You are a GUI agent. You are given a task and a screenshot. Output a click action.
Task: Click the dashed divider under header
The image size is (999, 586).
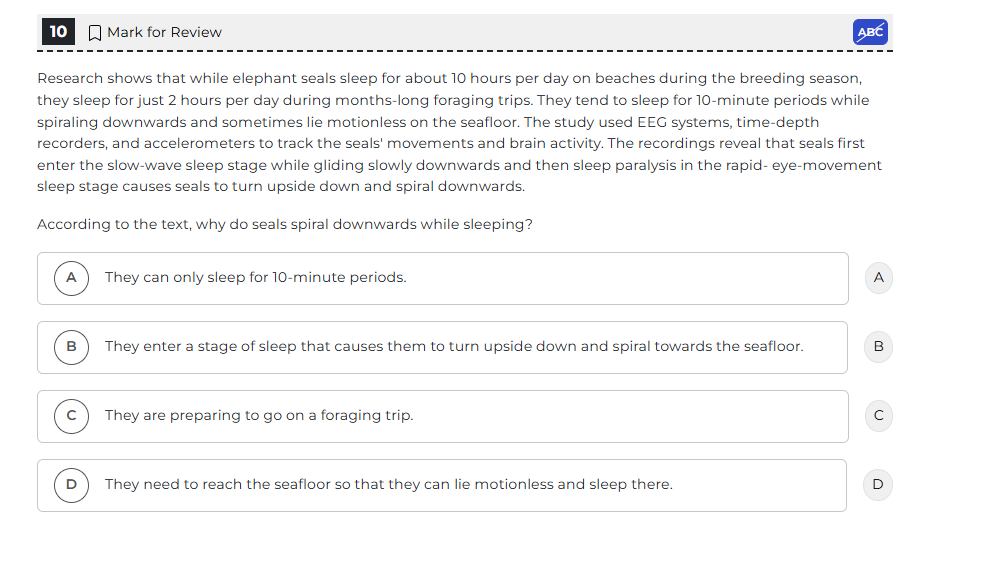(464, 51)
